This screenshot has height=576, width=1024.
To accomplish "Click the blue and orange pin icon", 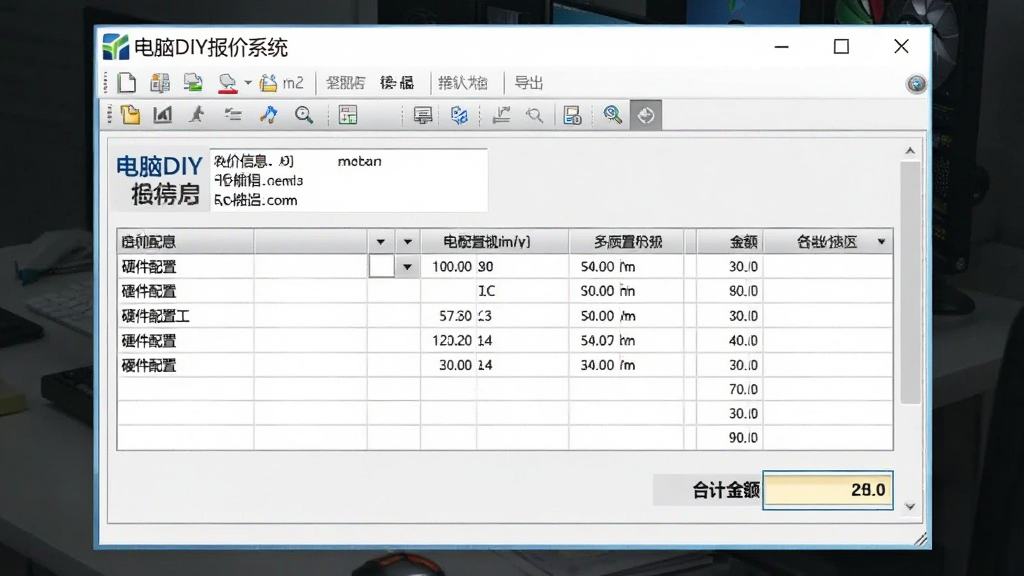I will [268, 115].
